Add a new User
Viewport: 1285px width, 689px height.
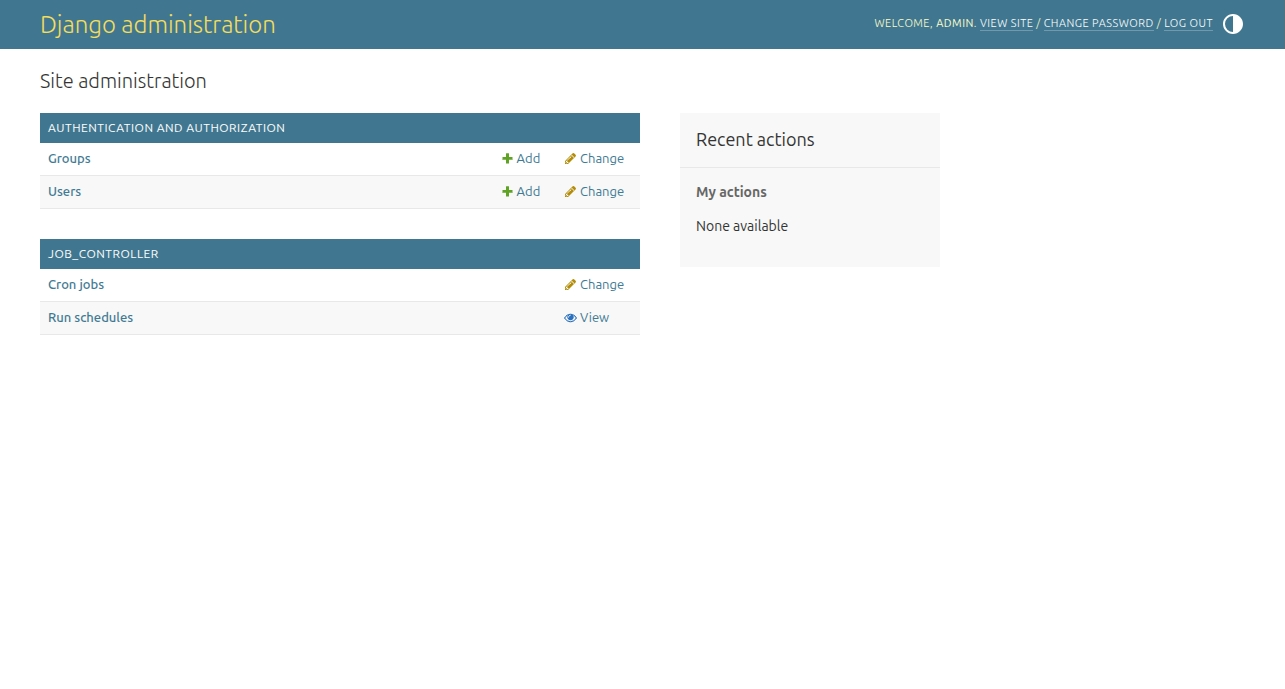[x=521, y=192]
